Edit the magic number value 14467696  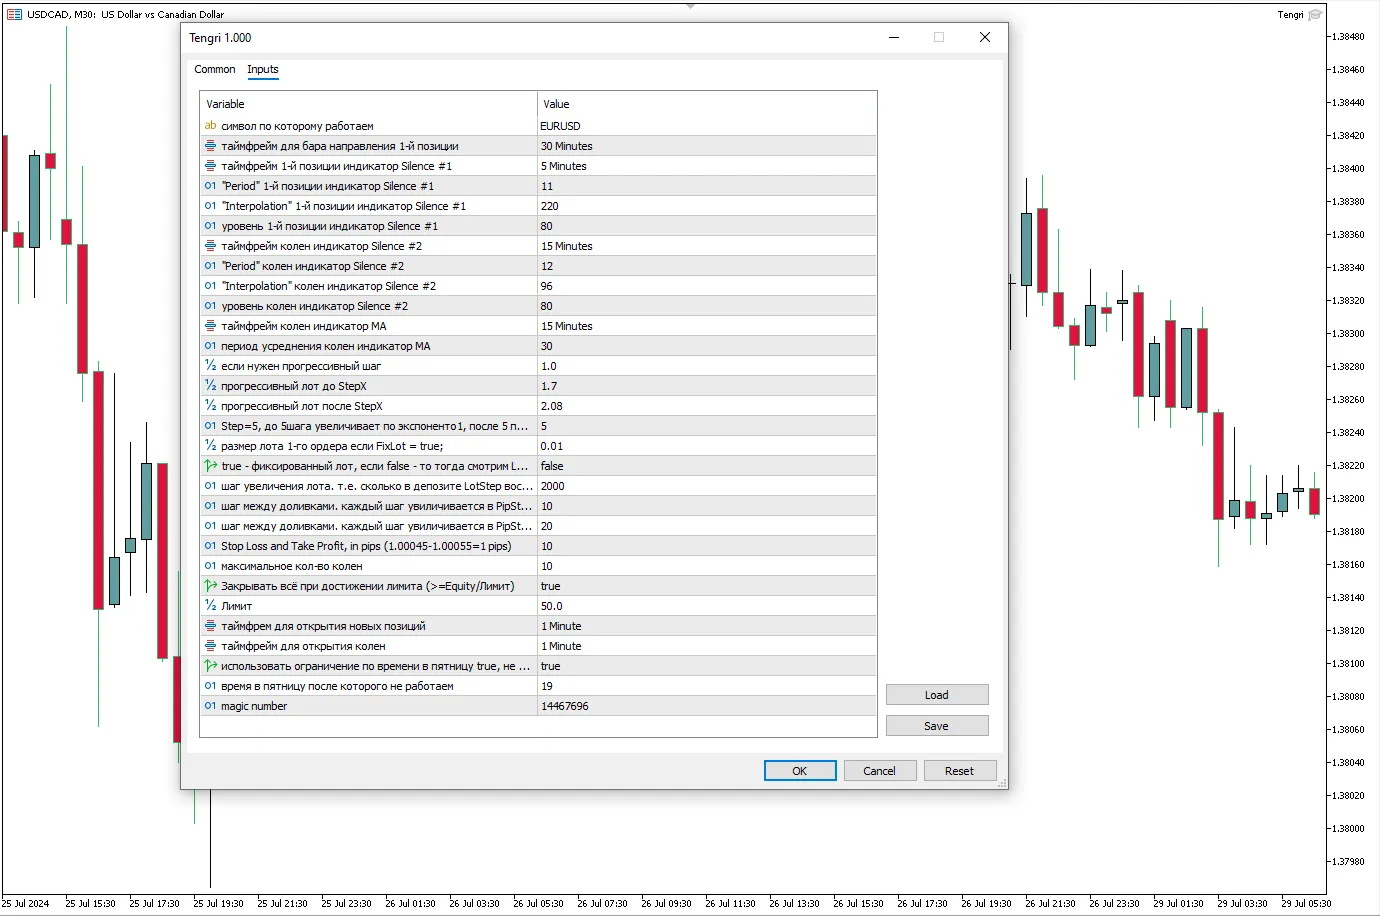click(707, 706)
